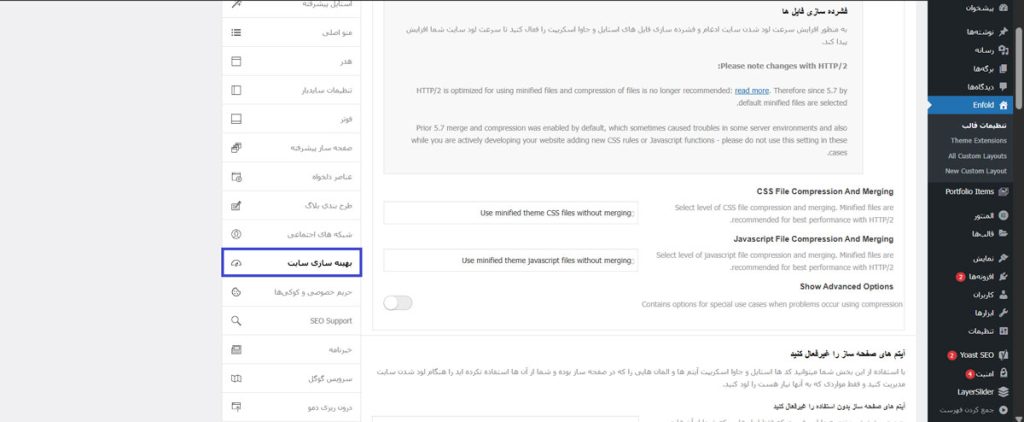Open تنظیمات قالب submenu link
1024x422 pixels.
tap(985, 125)
